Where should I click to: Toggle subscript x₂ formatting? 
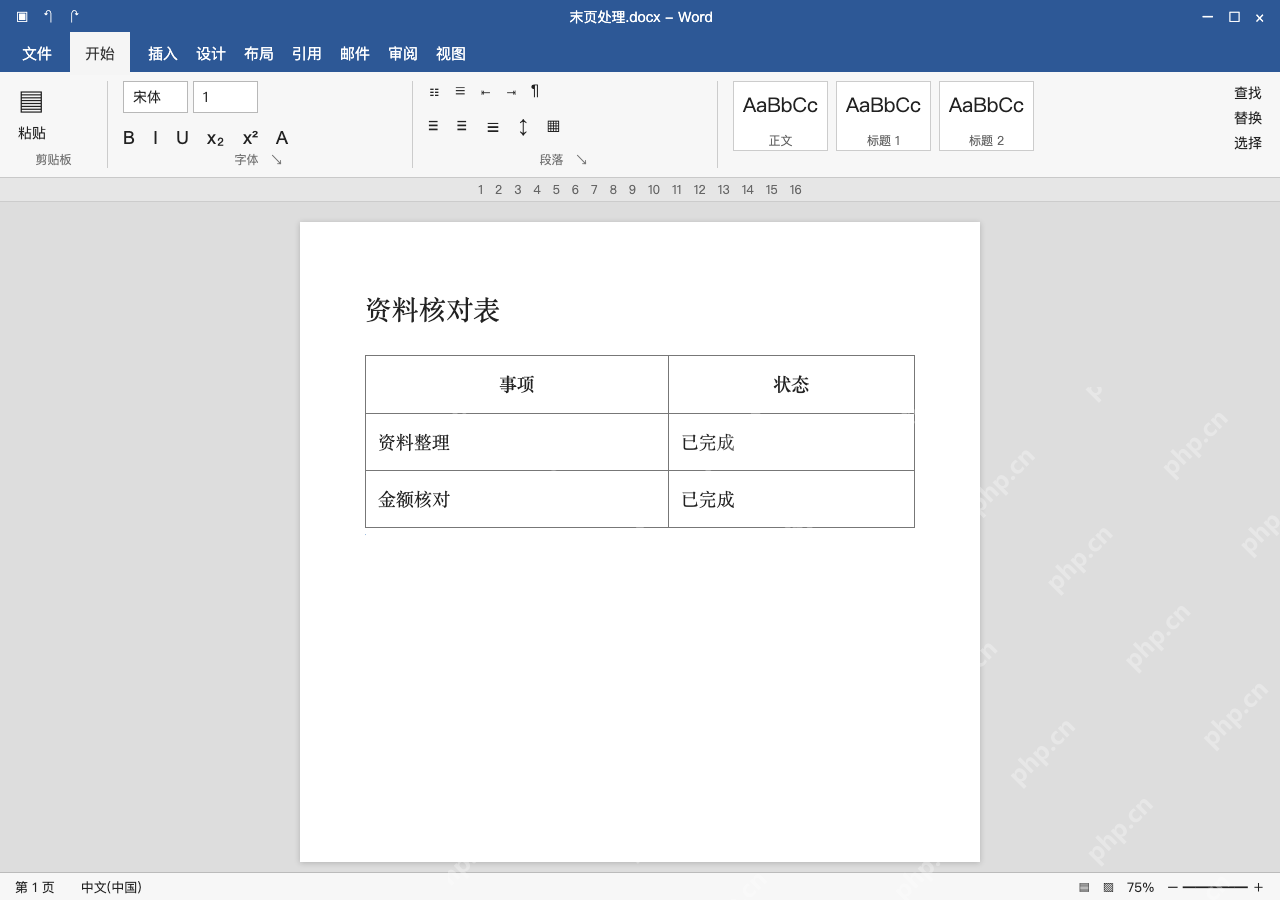point(215,139)
